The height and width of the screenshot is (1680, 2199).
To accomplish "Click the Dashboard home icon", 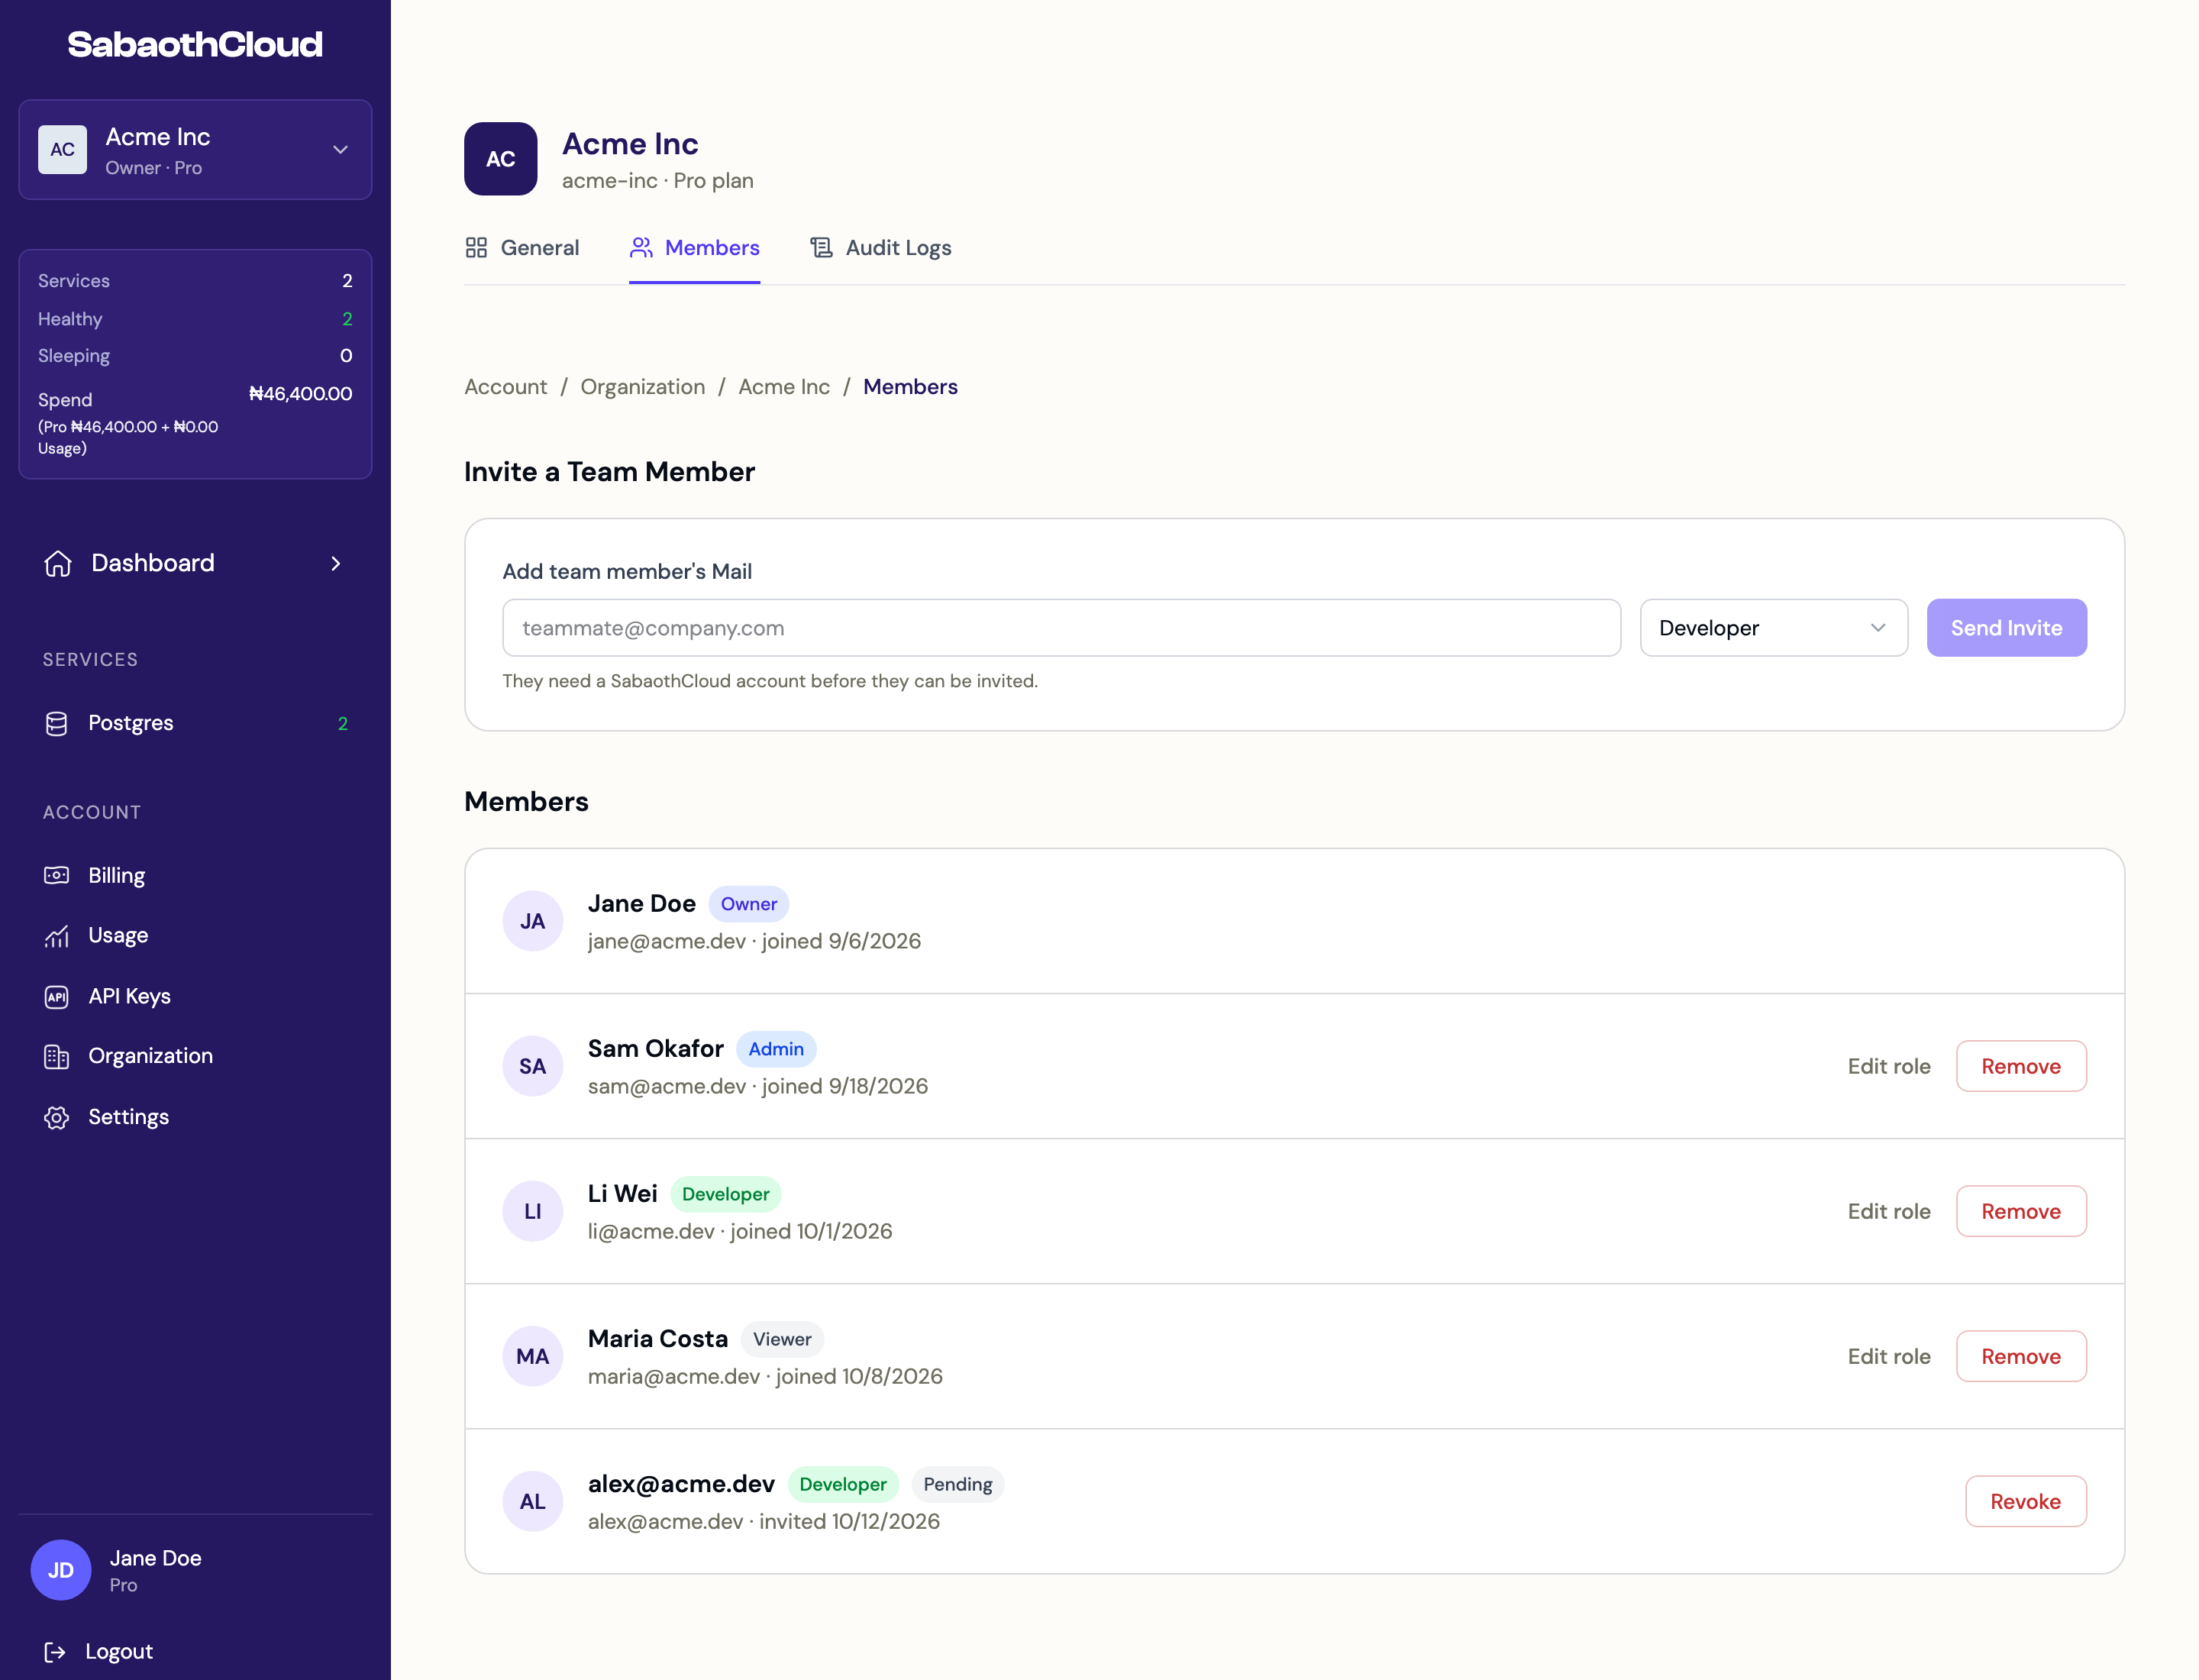I will pos(58,563).
